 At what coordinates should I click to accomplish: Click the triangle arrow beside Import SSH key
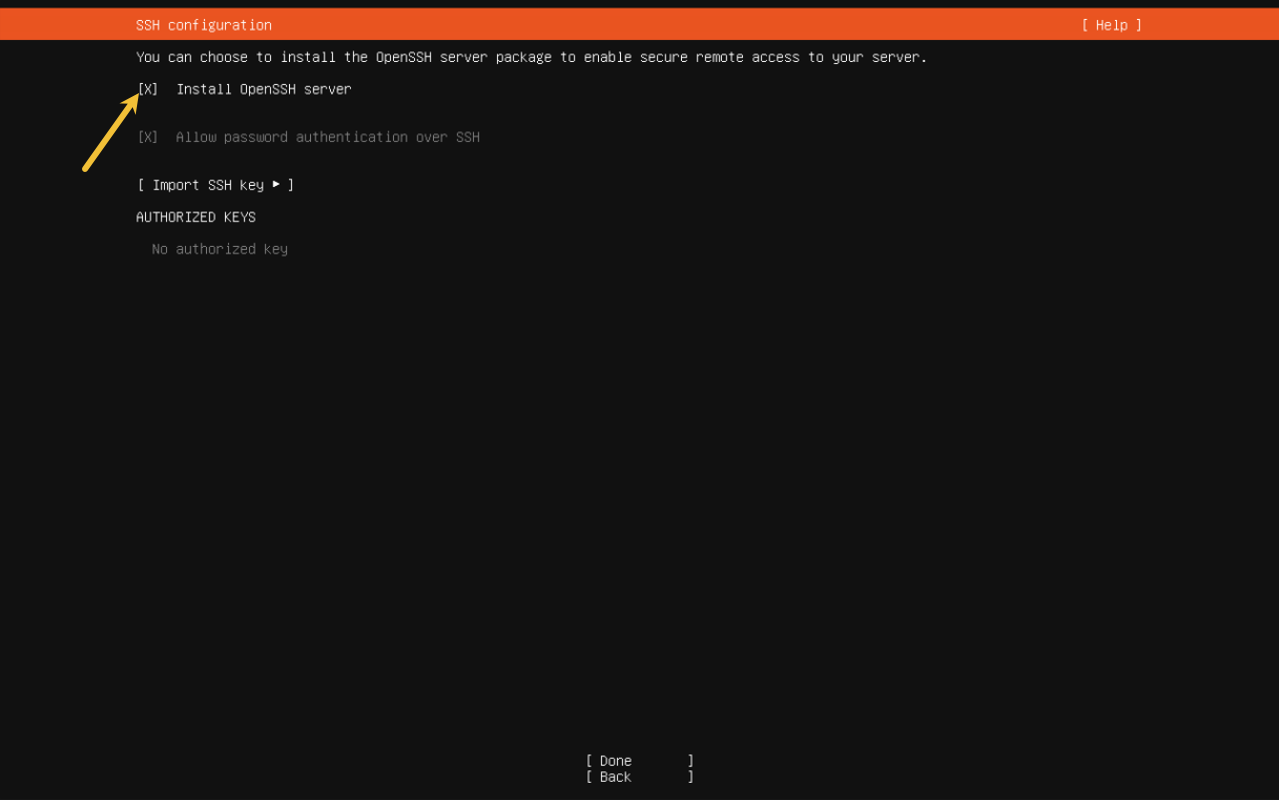[276, 185]
